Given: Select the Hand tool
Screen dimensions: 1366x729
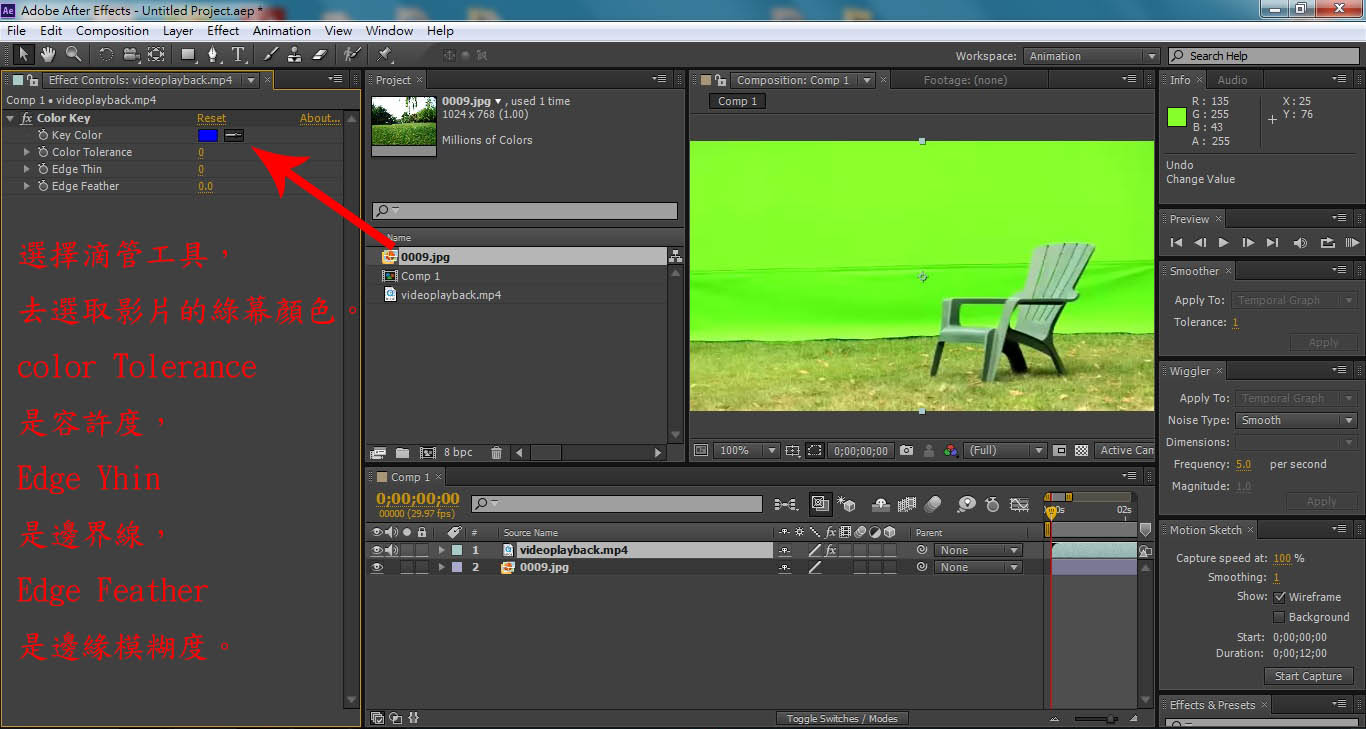Looking at the screenshot, I should tap(48, 54).
